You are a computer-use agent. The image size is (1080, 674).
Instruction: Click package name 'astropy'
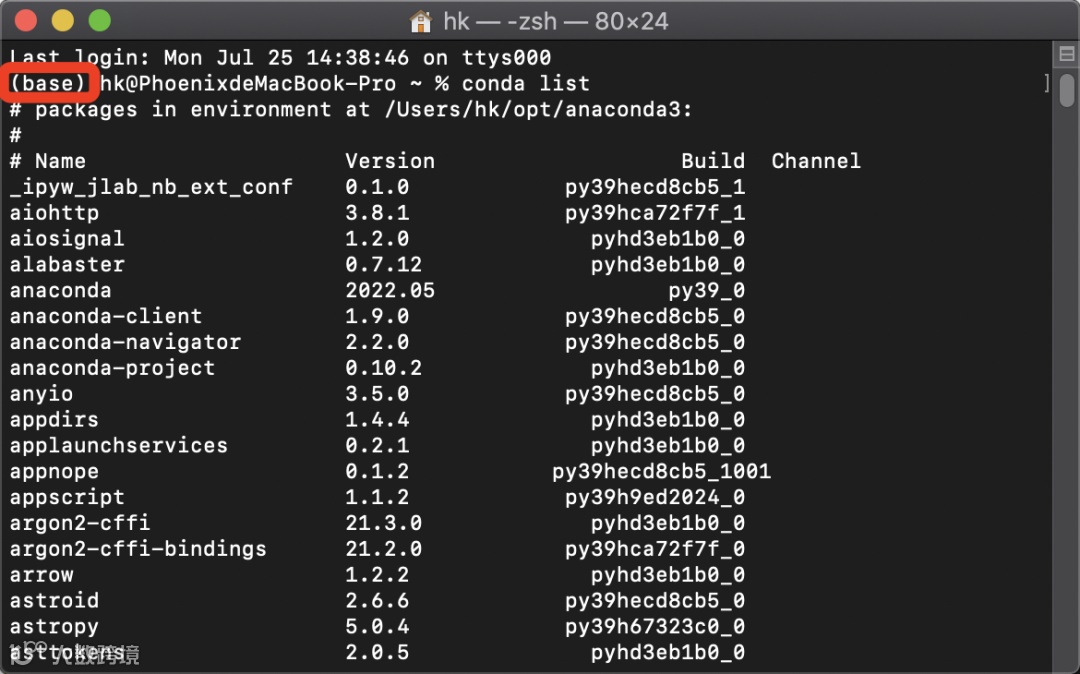point(54,626)
